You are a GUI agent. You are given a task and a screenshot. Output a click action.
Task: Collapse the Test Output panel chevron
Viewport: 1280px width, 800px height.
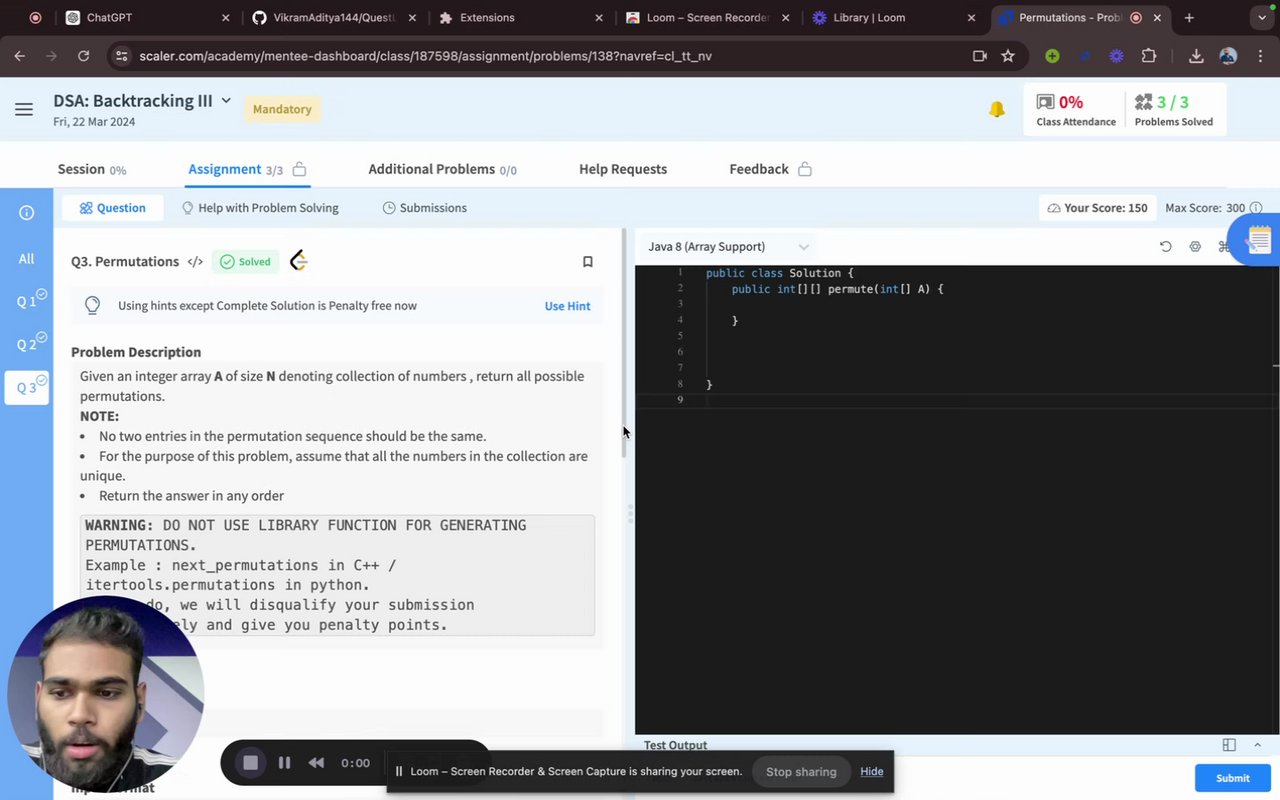(1258, 745)
